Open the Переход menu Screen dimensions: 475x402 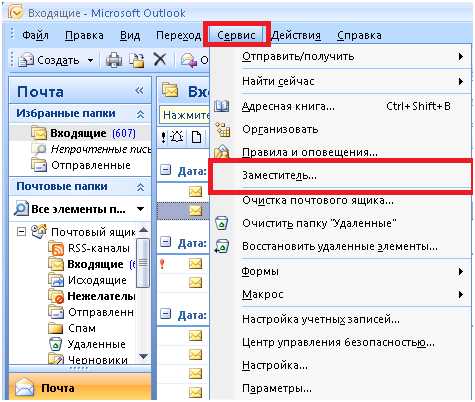[x=178, y=35]
